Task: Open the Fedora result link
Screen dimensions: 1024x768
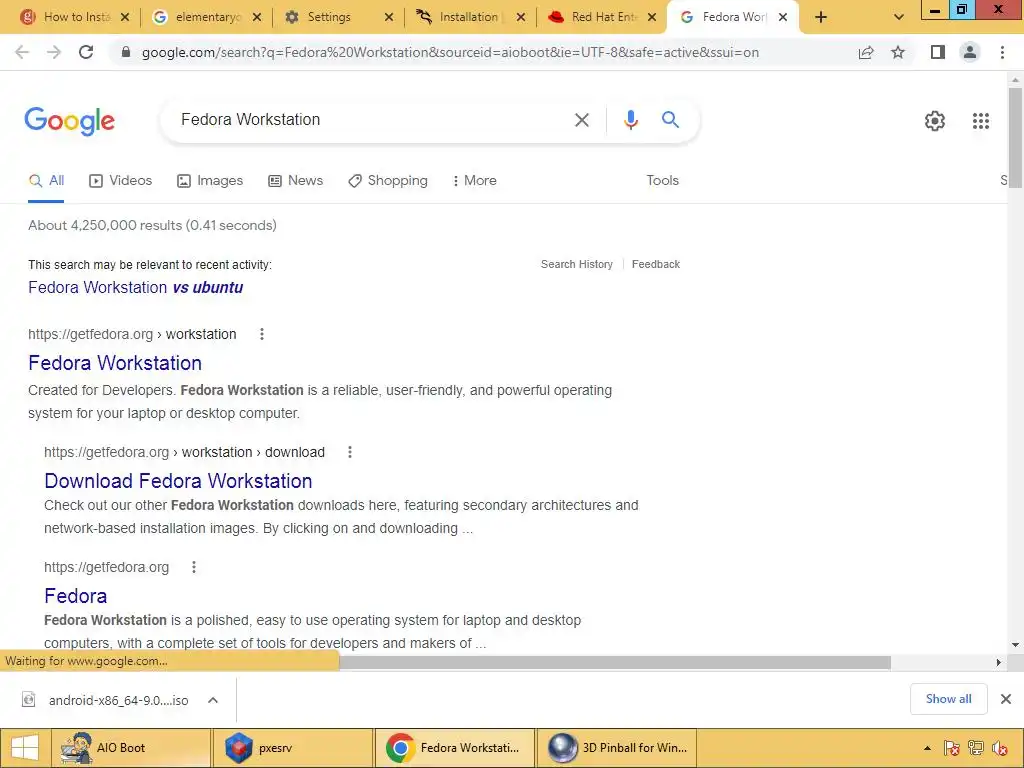Action: [x=76, y=596]
